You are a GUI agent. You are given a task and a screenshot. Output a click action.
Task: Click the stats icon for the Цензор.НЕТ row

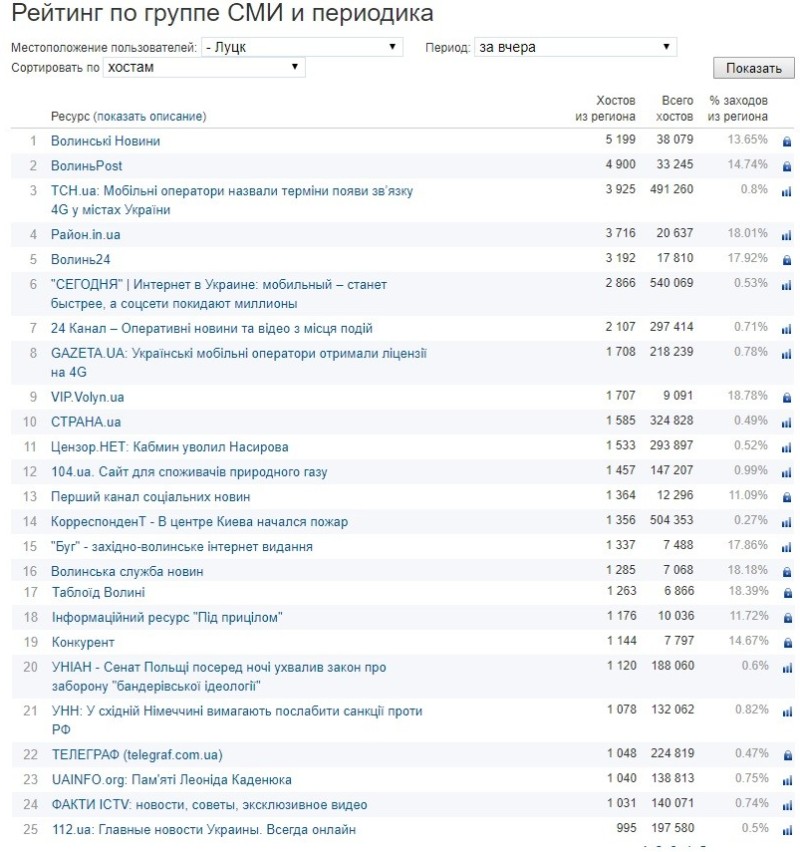[786, 447]
